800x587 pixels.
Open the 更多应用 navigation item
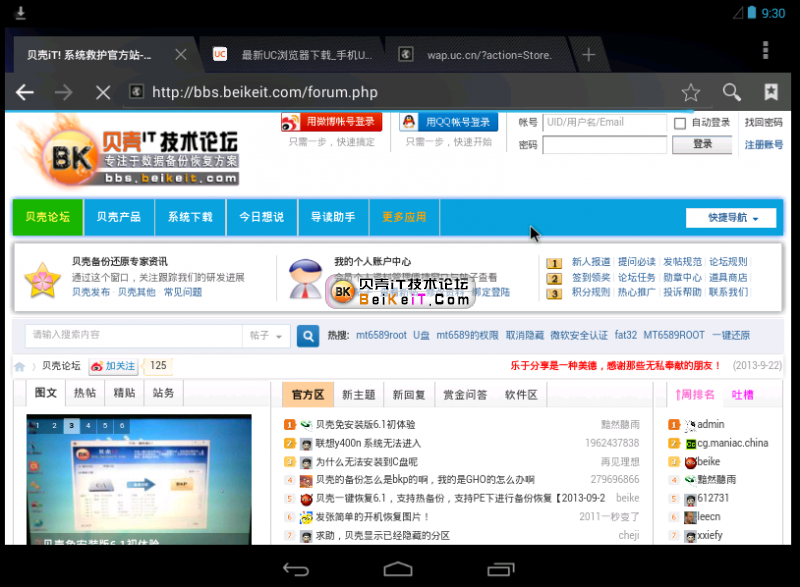coord(404,217)
